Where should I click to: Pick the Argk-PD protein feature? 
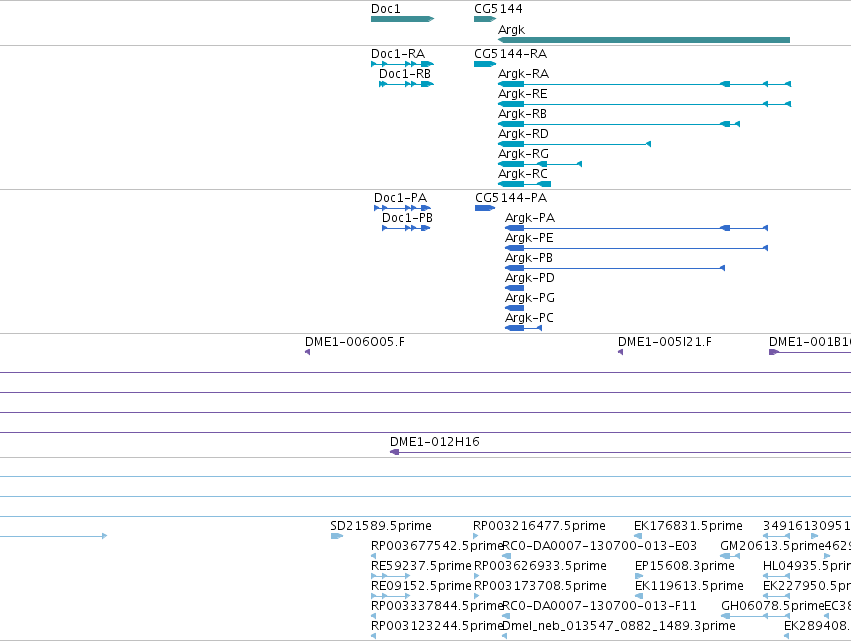515,288
